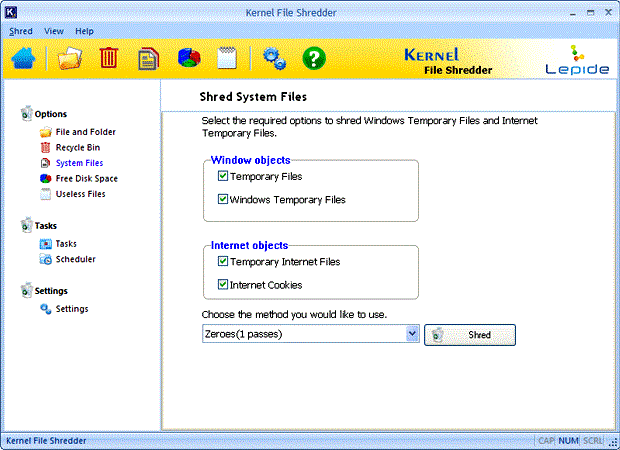This screenshot has height=450, width=620.
Task: Select System Files in sidebar
Action: [x=79, y=163]
